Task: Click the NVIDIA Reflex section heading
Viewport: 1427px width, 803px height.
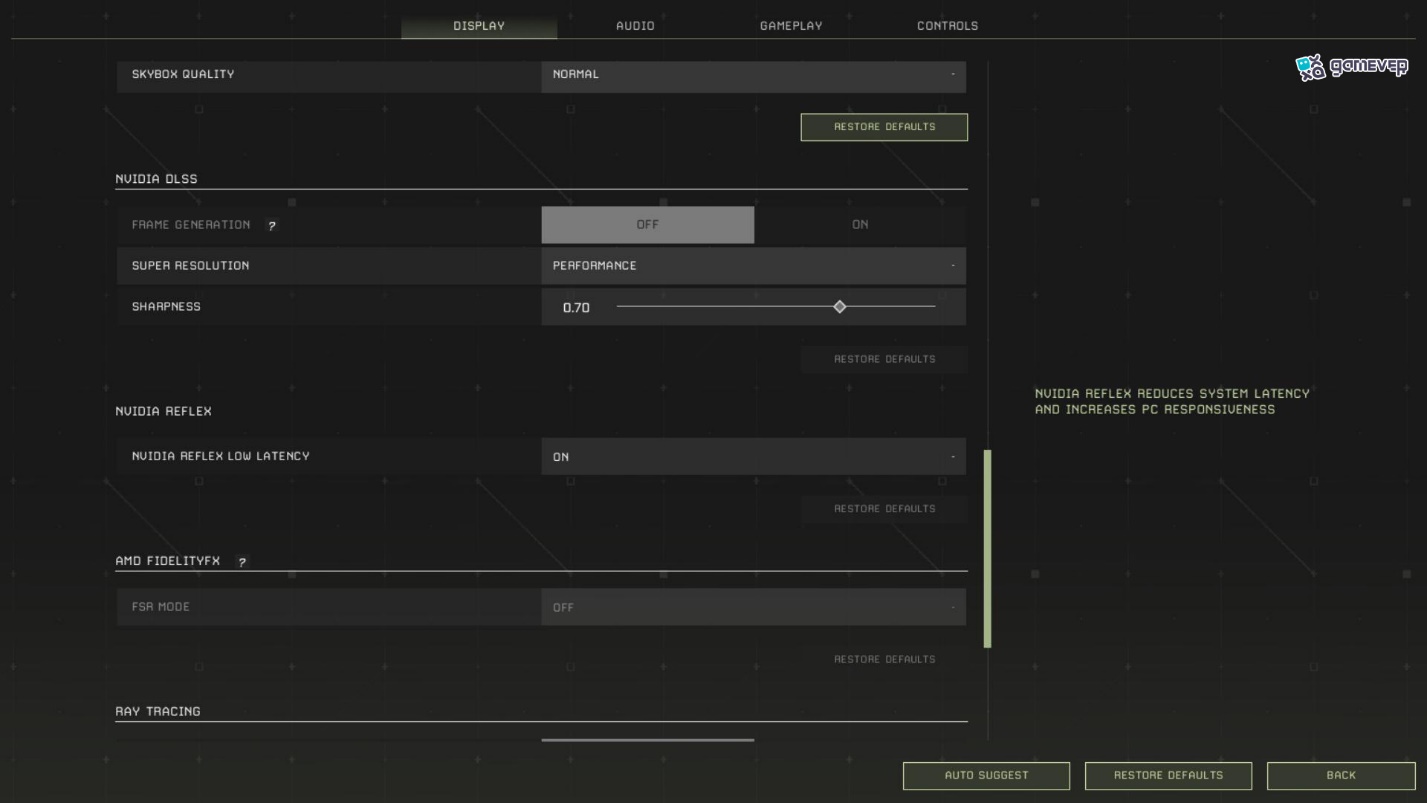Action: coord(163,412)
